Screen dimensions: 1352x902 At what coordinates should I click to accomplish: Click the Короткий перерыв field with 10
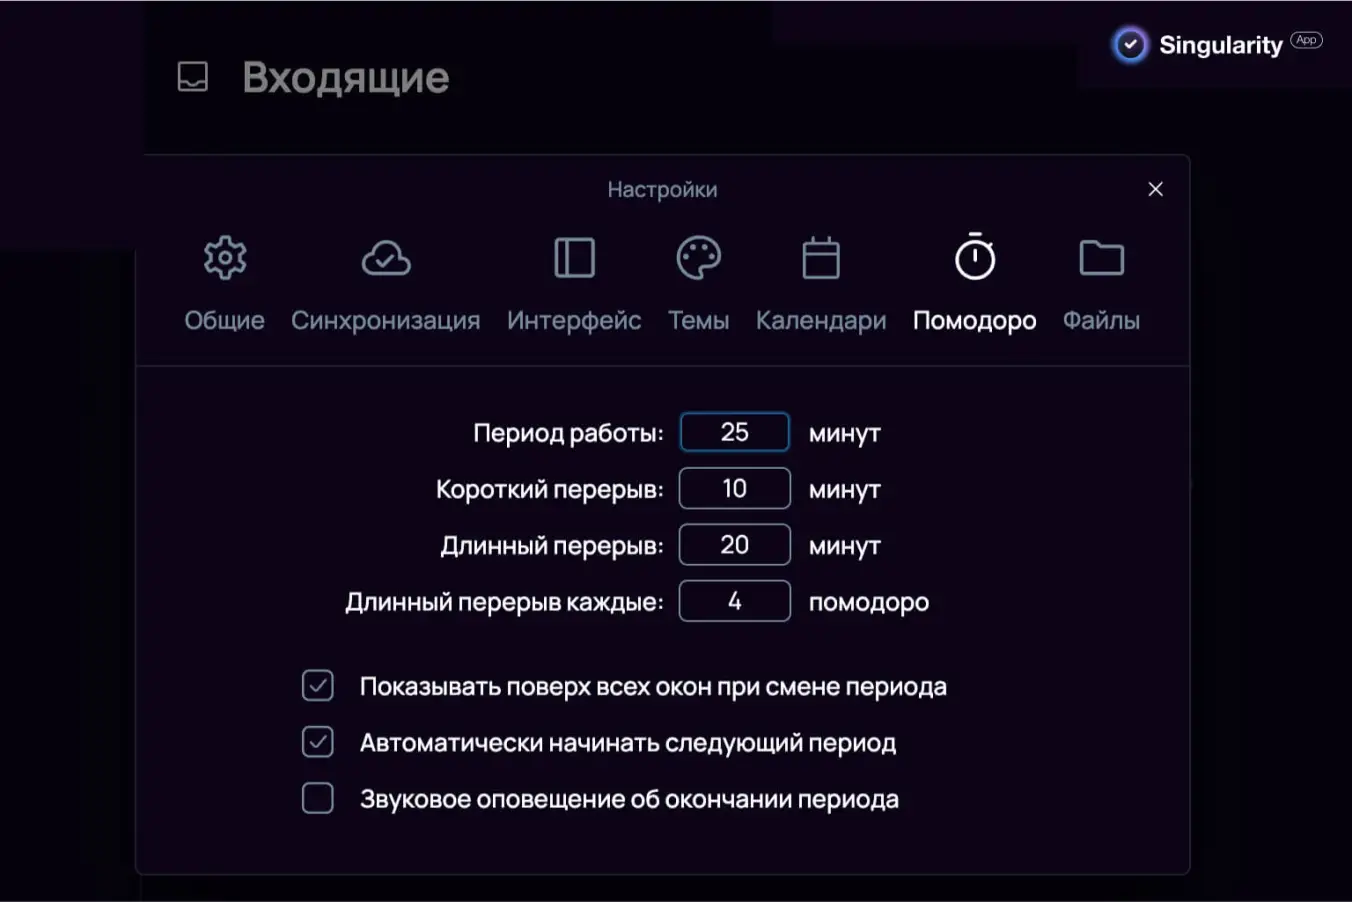click(735, 488)
